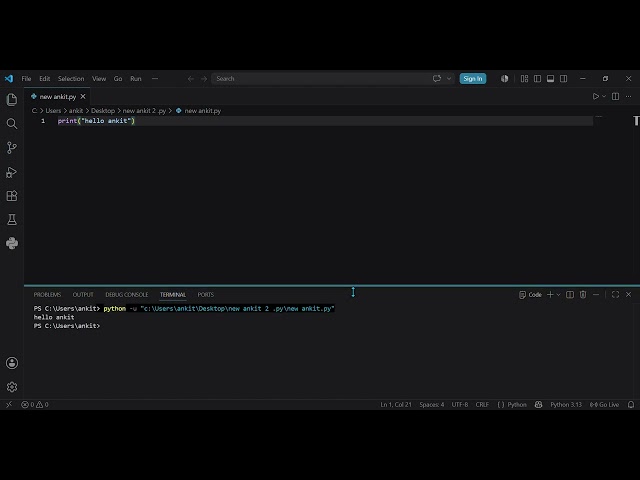Click Go Live in the status bar
Screen dimensions: 640x480
(x=604, y=404)
